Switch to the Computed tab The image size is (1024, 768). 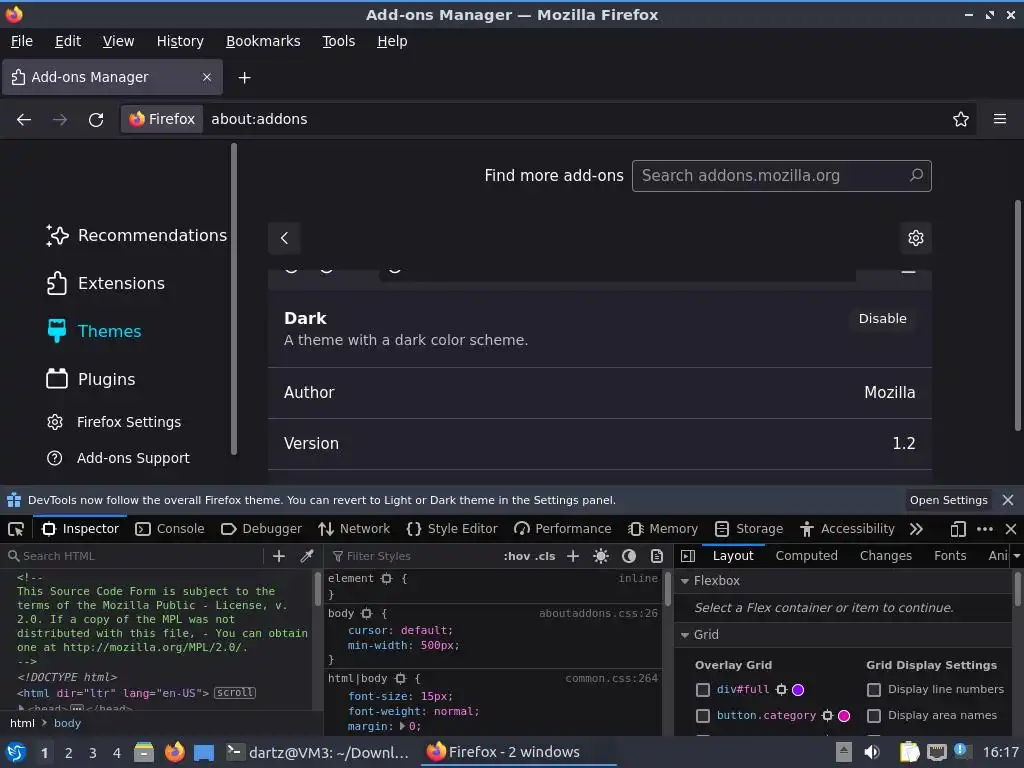(x=806, y=556)
